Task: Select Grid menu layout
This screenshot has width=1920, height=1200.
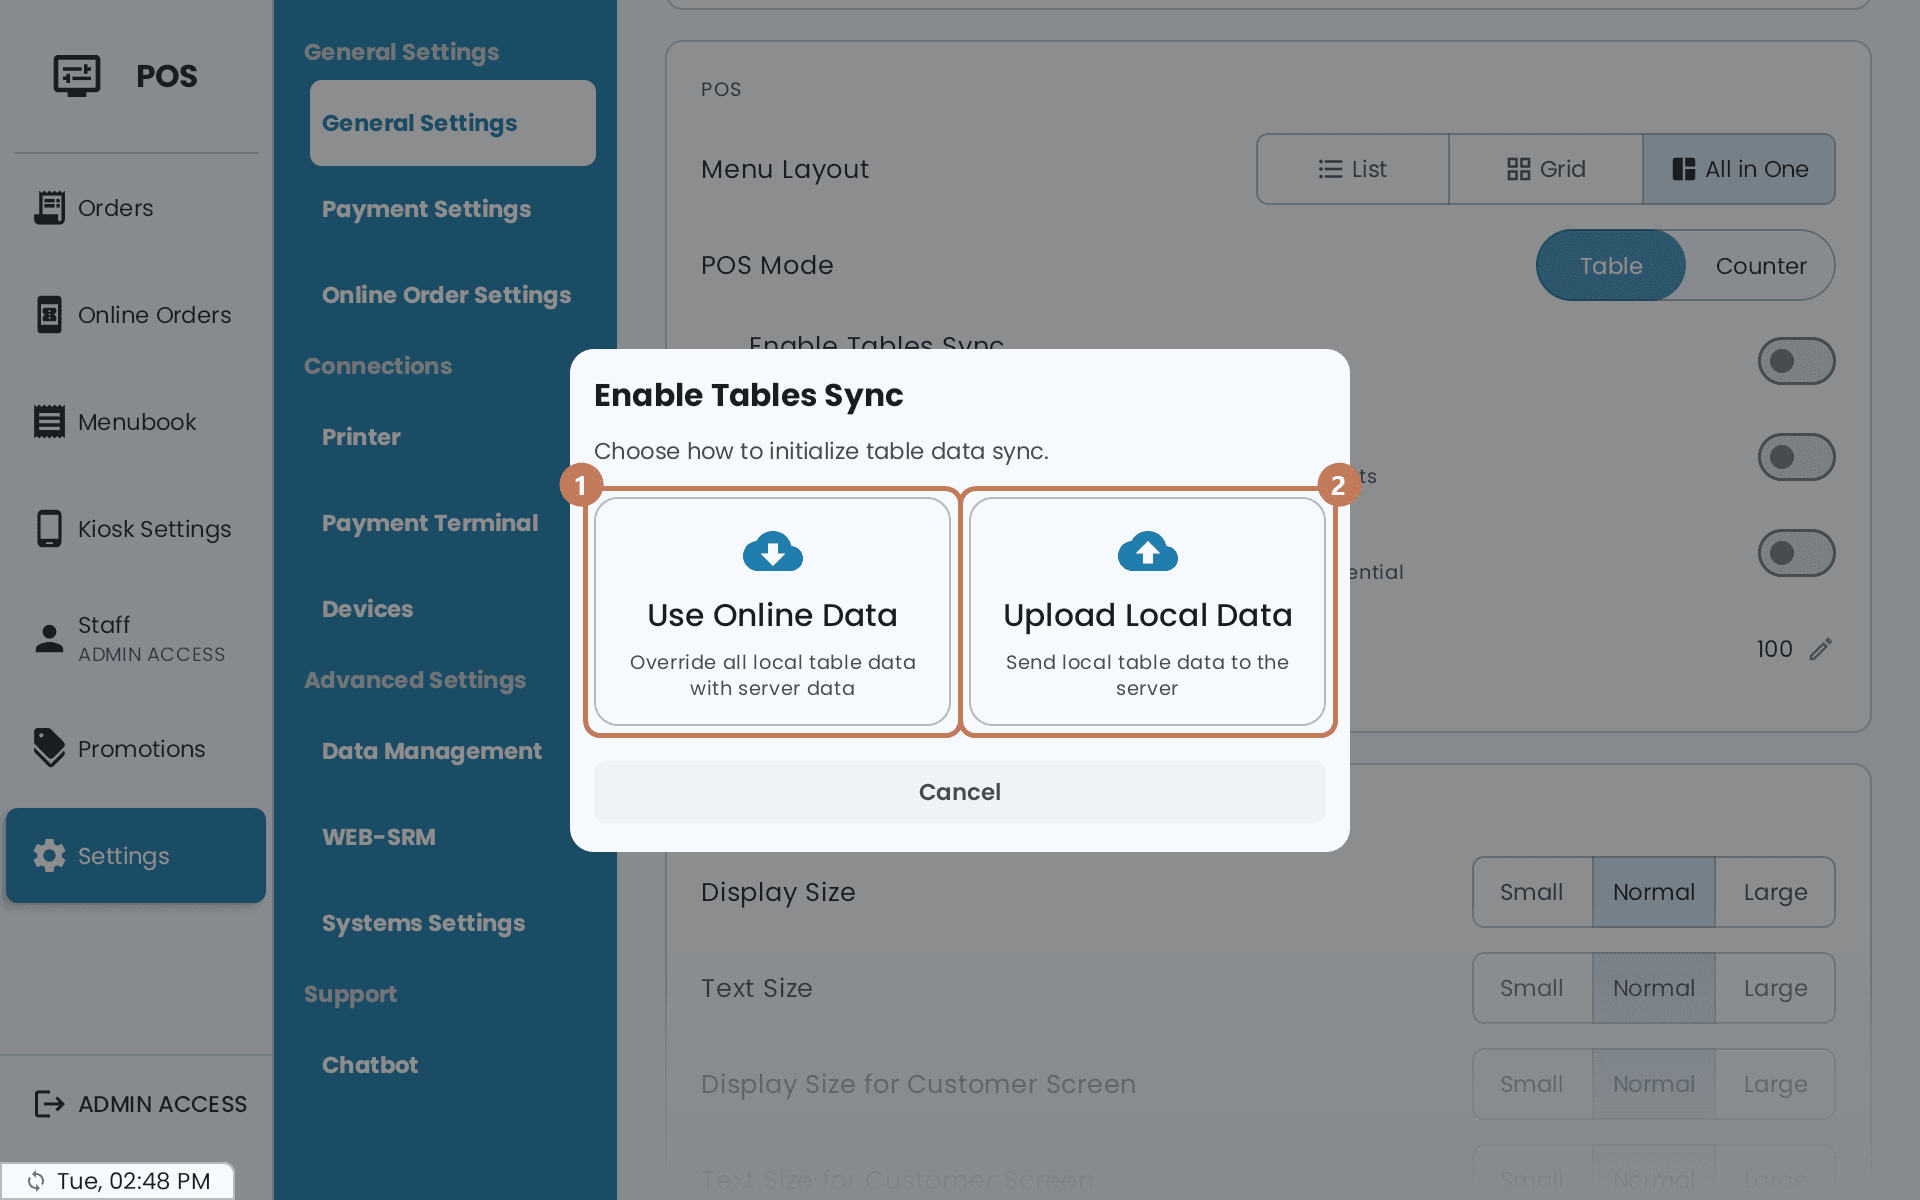Action: (1546, 169)
